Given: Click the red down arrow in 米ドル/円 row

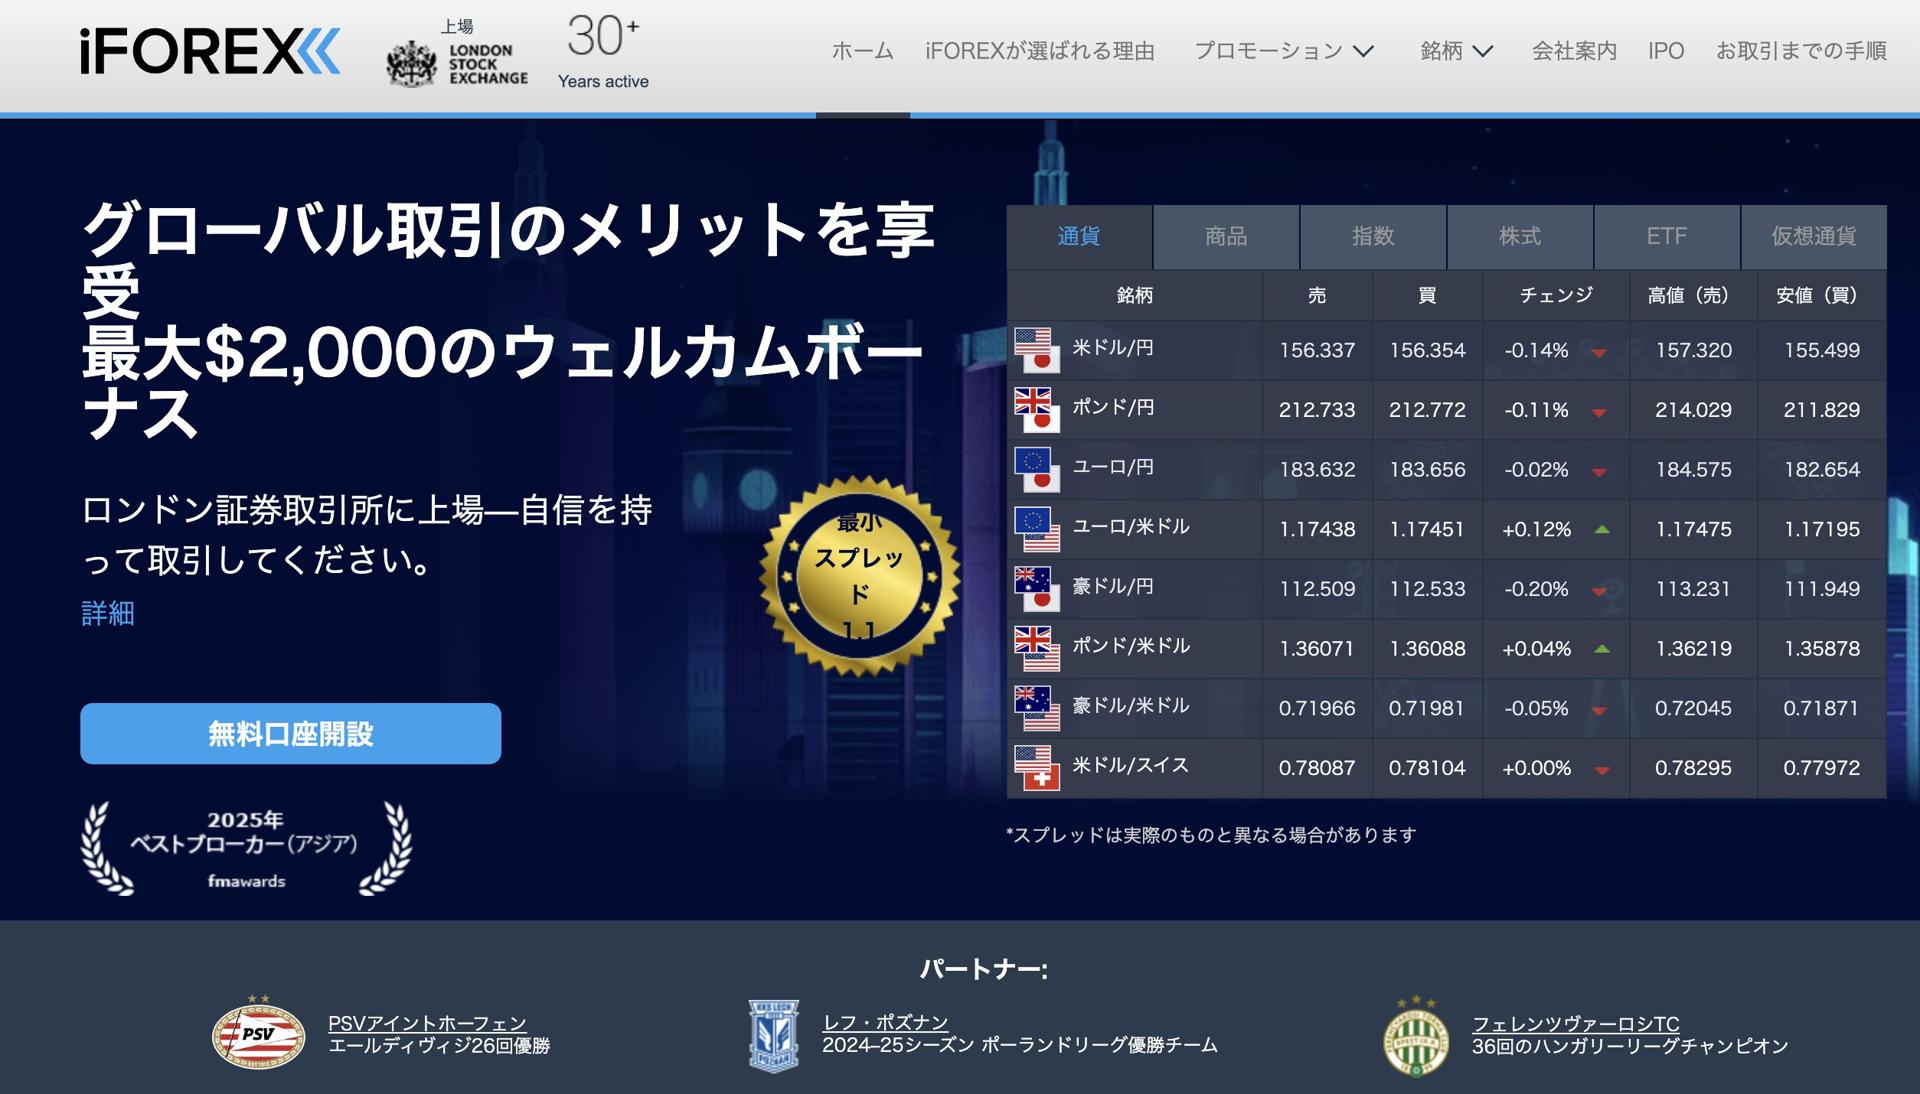Looking at the screenshot, I should (1599, 352).
